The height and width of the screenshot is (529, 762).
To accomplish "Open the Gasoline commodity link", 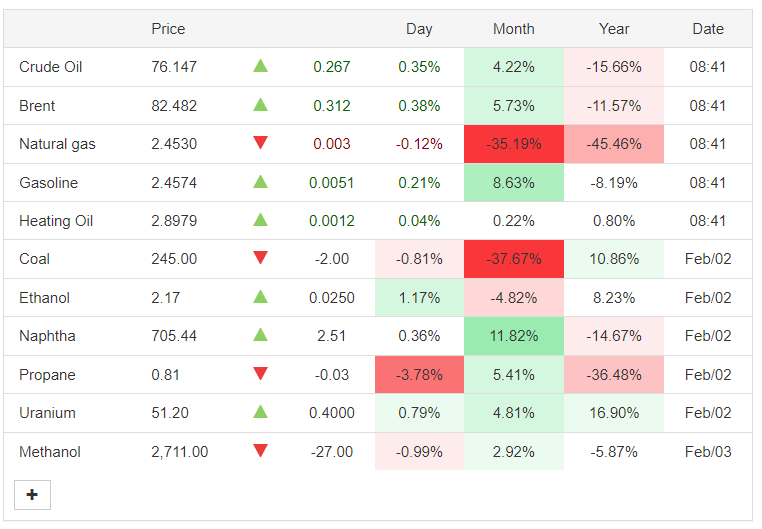I will (x=49, y=183).
